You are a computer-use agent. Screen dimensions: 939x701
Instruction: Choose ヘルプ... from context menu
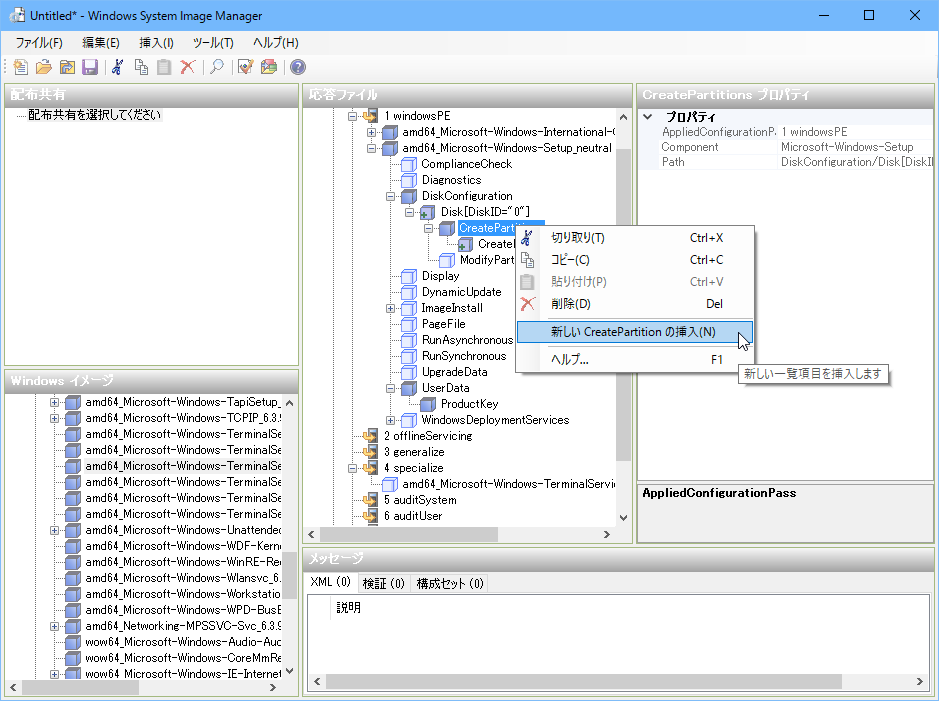click(x=634, y=359)
